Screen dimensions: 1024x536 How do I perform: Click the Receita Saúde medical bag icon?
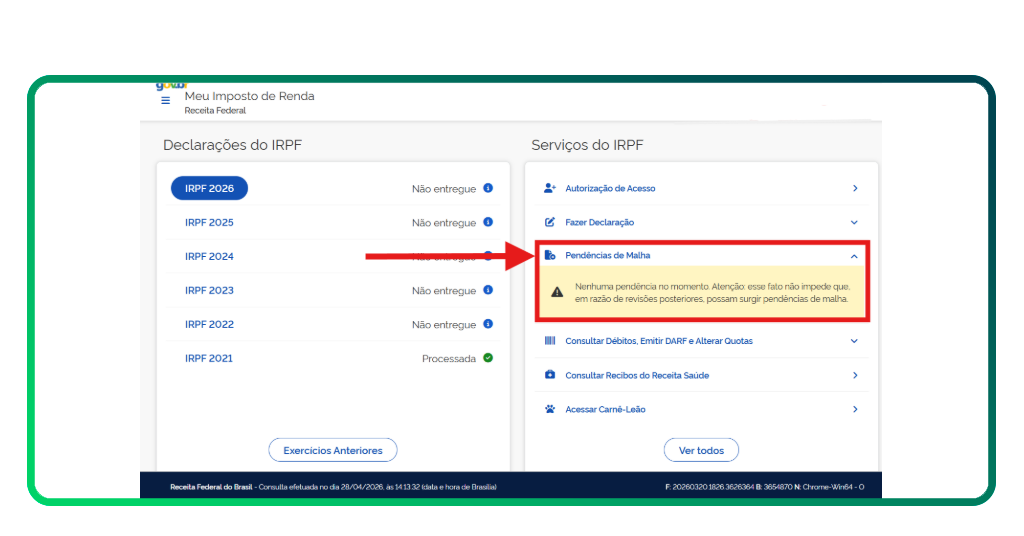pos(550,375)
